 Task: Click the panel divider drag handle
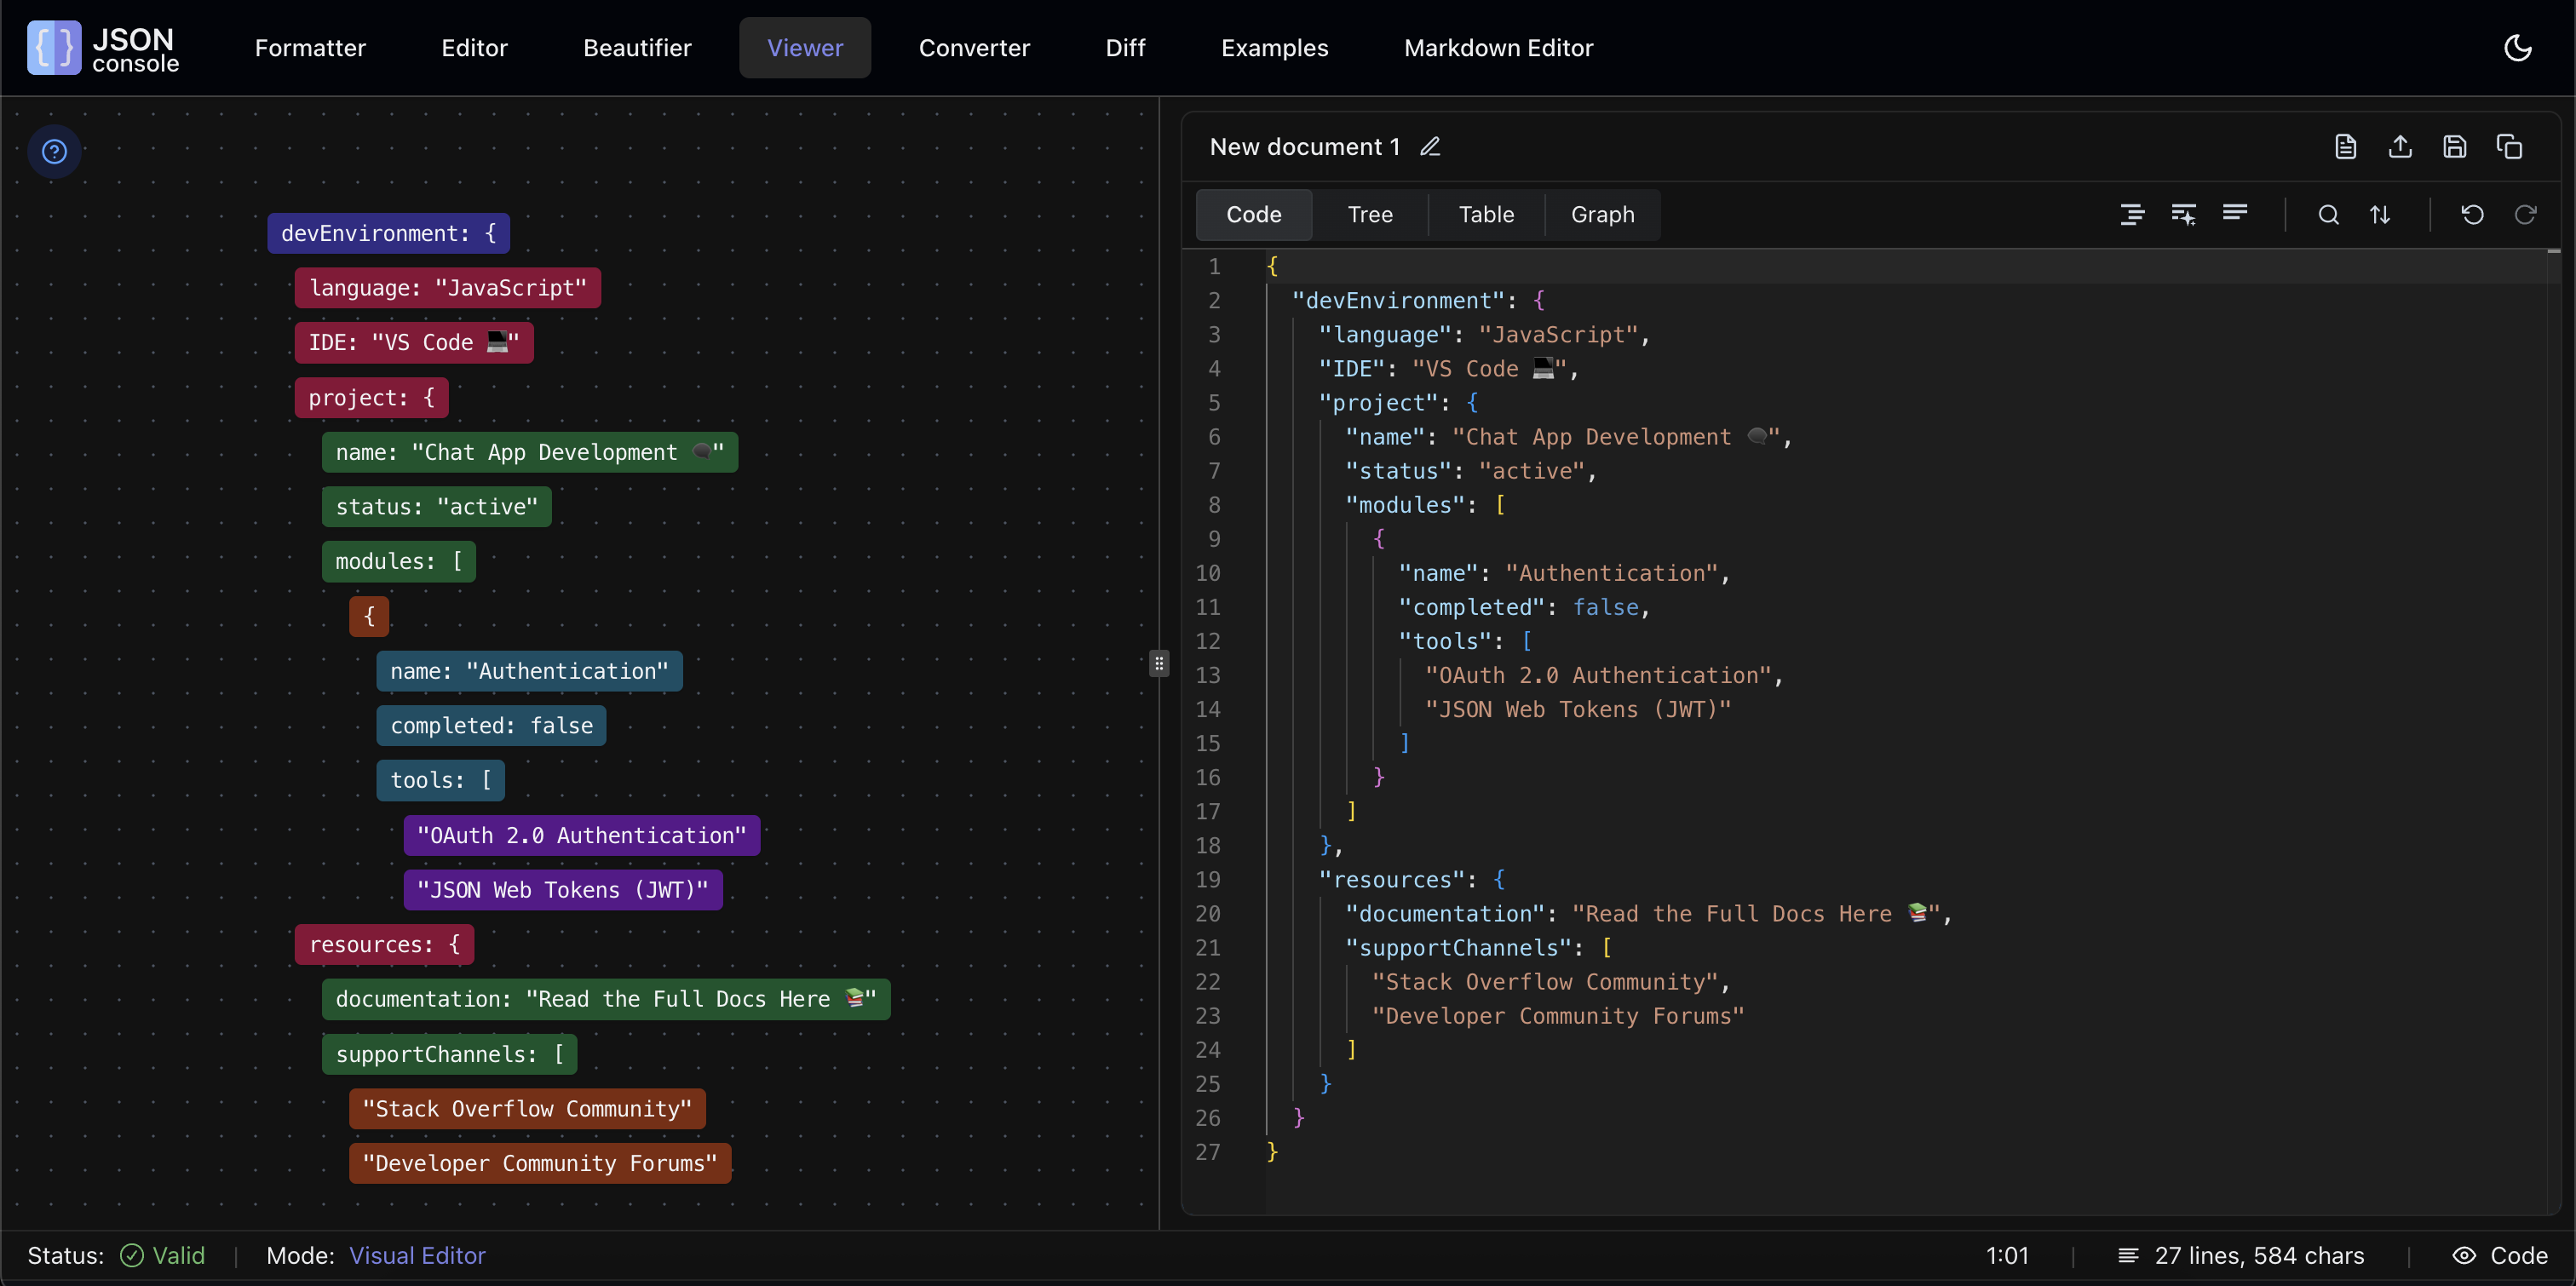pos(1159,663)
